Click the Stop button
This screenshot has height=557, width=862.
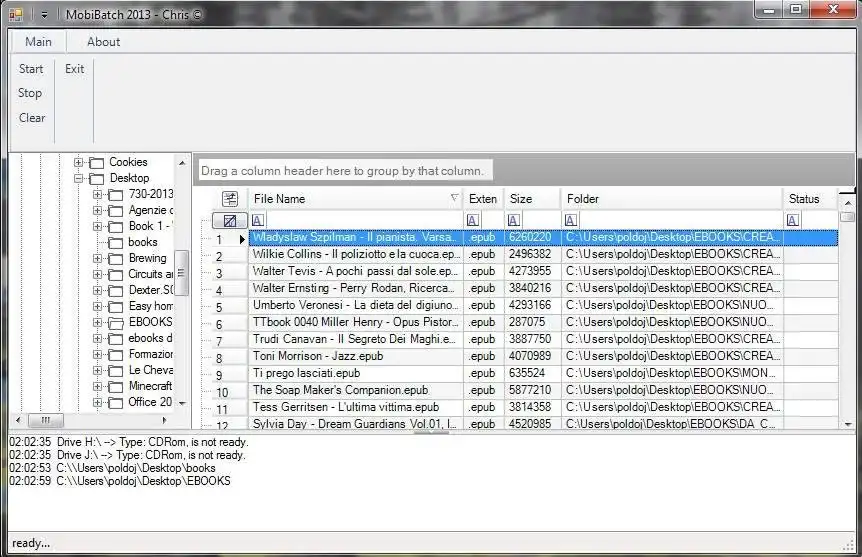tap(30, 93)
